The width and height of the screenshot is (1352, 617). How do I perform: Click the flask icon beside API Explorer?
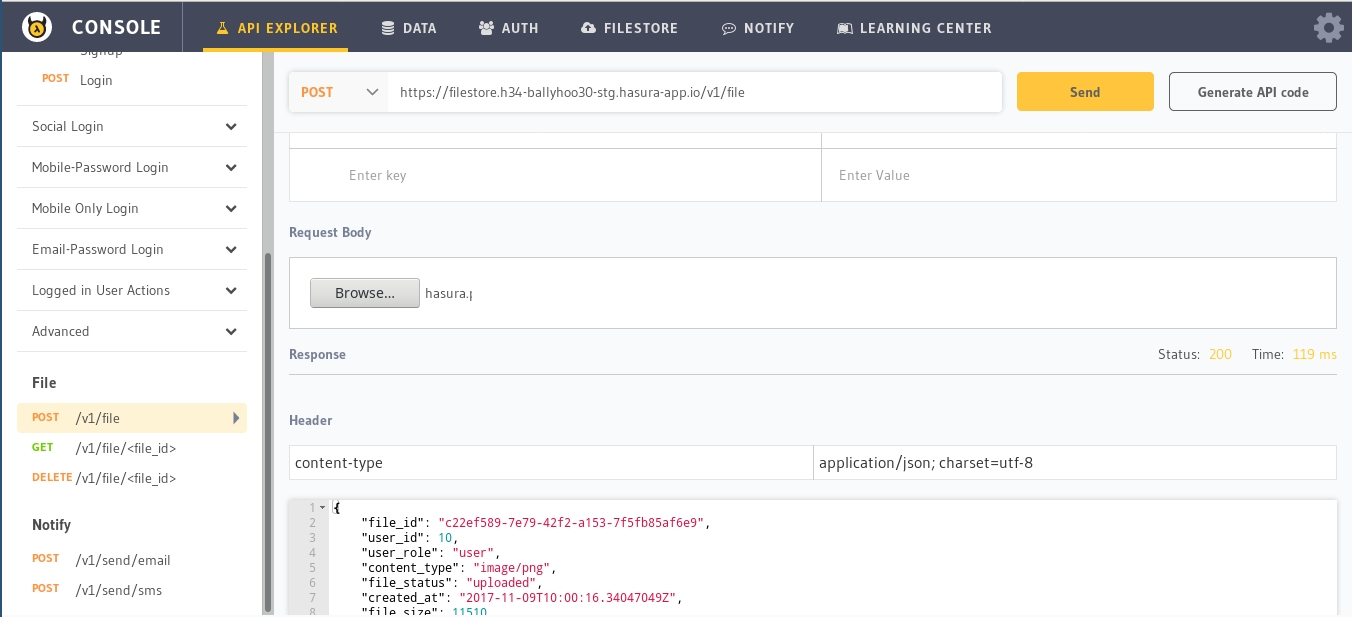pos(223,28)
